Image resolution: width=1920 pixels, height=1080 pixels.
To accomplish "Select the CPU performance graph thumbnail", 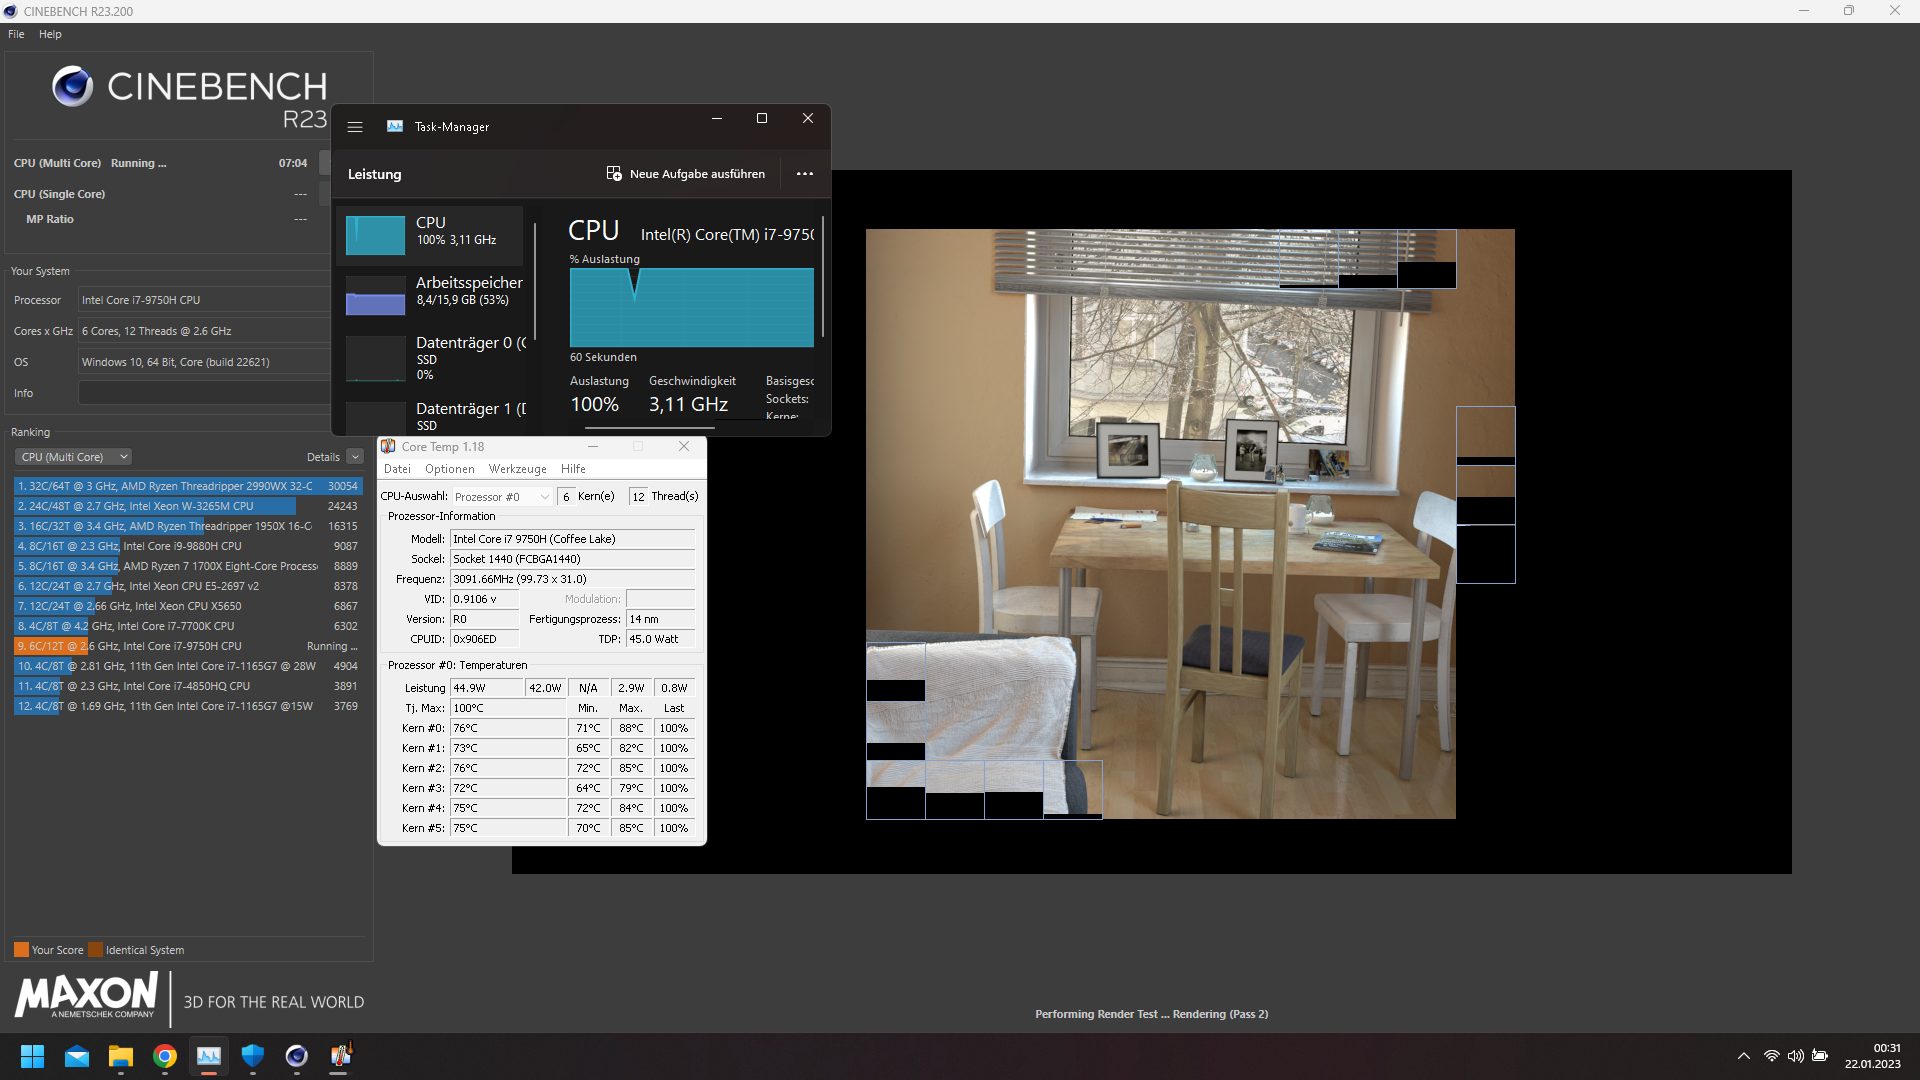I will click(375, 236).
